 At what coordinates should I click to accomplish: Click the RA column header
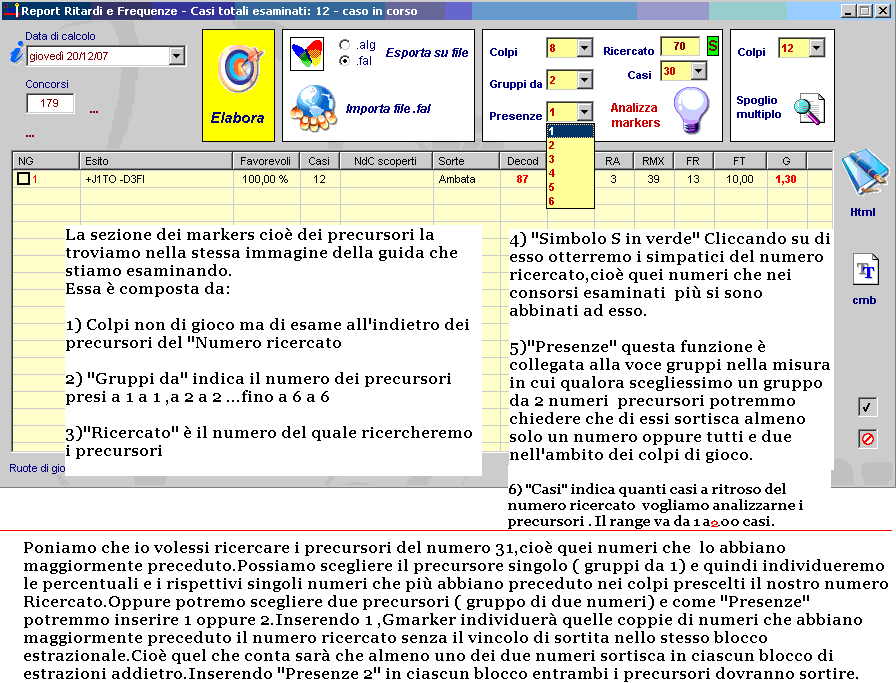pyautogui.click(x=613, y=161)
